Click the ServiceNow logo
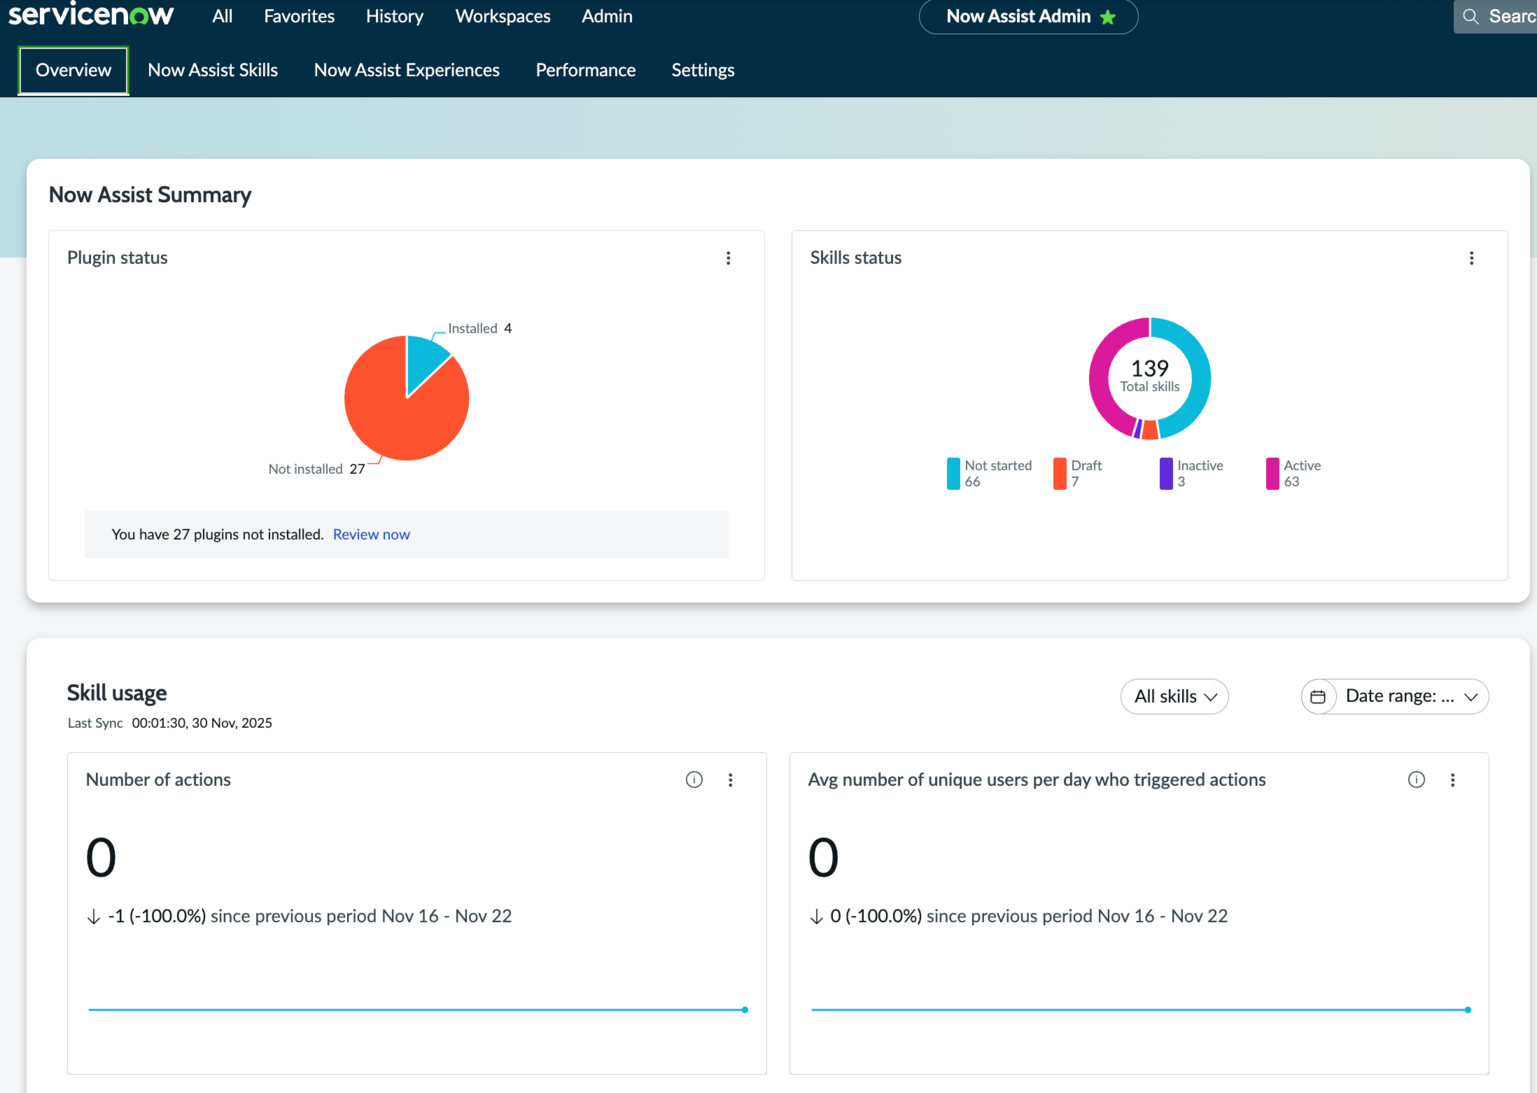The image size is (1537, 1093). 91,14
